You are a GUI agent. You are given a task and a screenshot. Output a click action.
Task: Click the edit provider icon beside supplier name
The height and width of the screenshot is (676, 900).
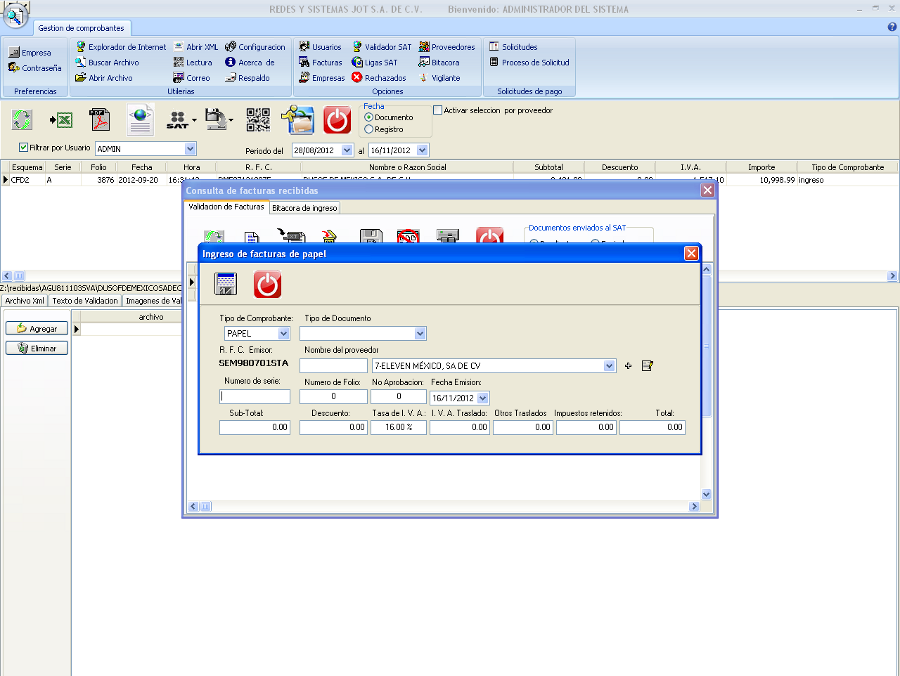tap(647, 366)
